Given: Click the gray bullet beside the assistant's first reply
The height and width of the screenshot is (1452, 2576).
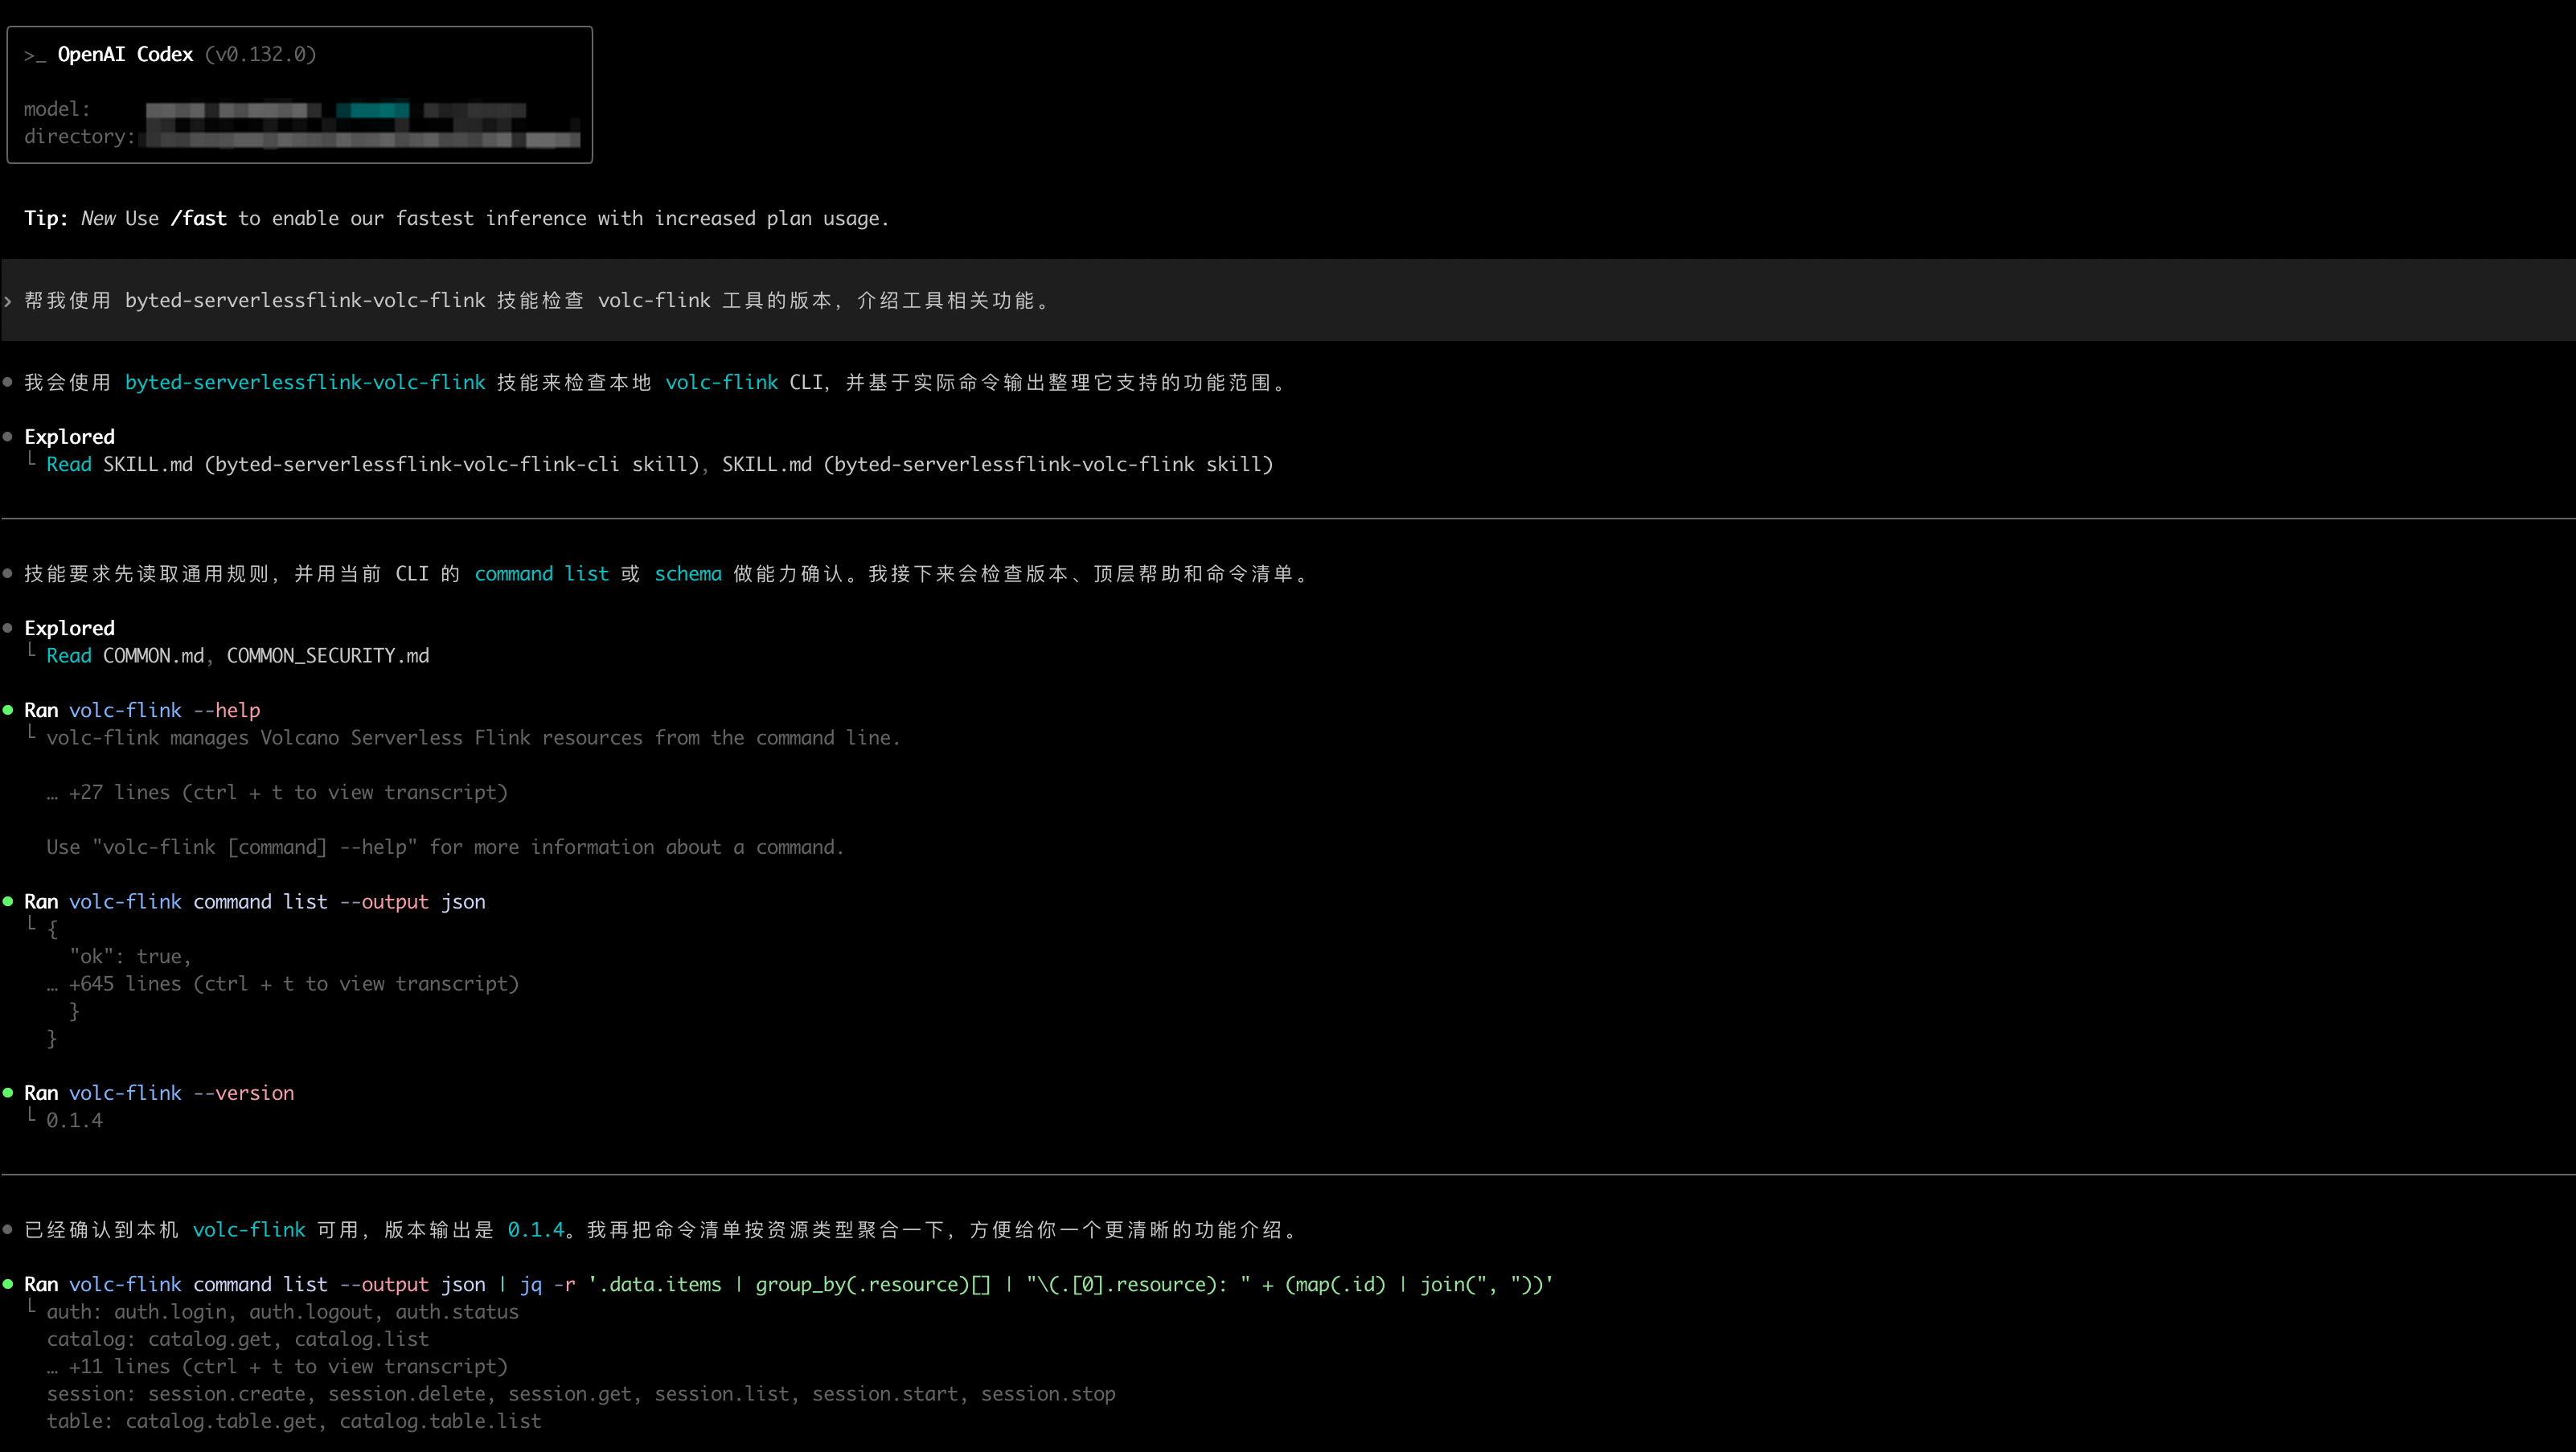Looking at the screenshot, I should (x=8, y=382).
